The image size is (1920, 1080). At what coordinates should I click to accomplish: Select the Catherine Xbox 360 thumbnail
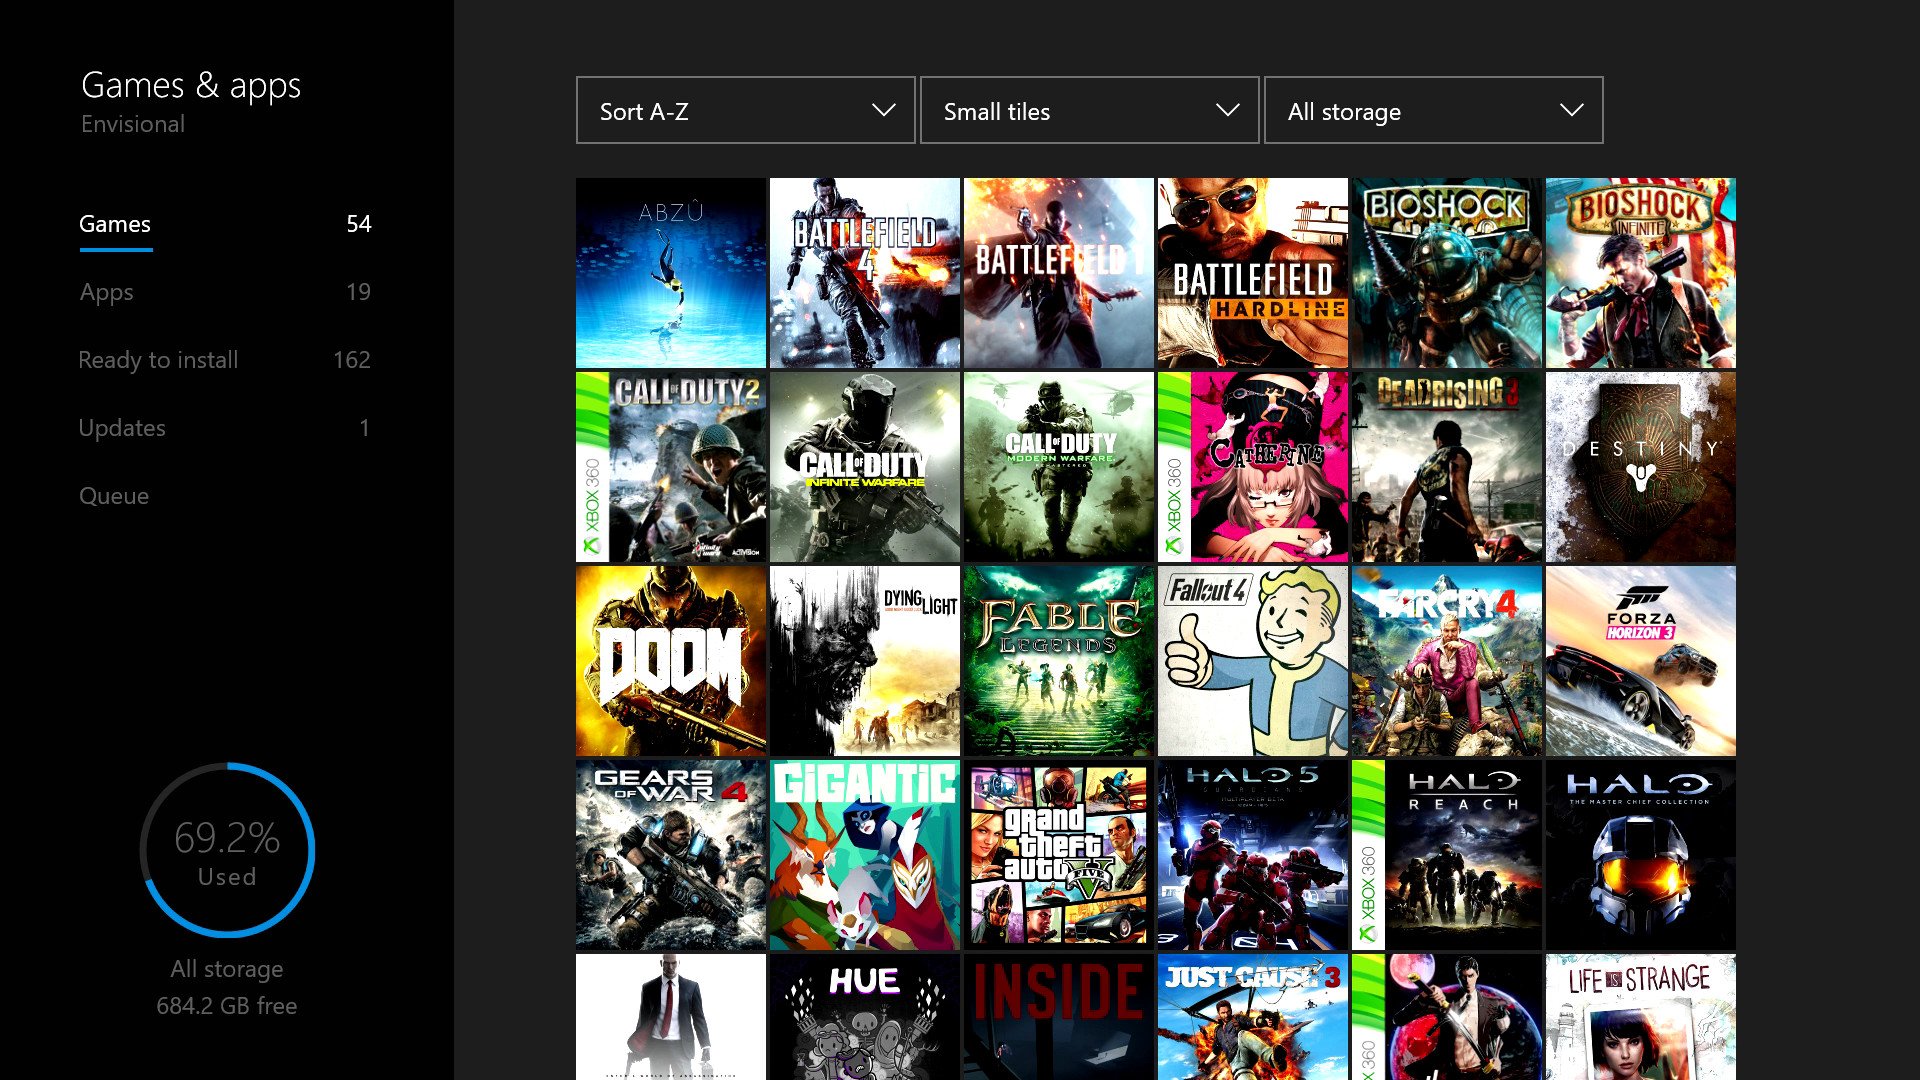(x=1252, y=466)
